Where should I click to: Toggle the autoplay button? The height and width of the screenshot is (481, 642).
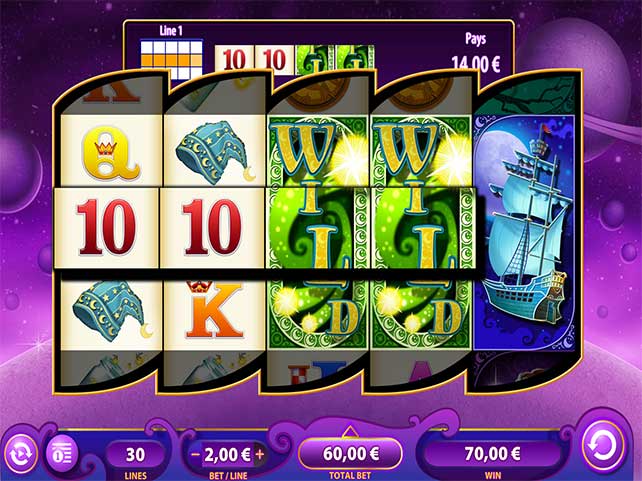tap(19, 454)
